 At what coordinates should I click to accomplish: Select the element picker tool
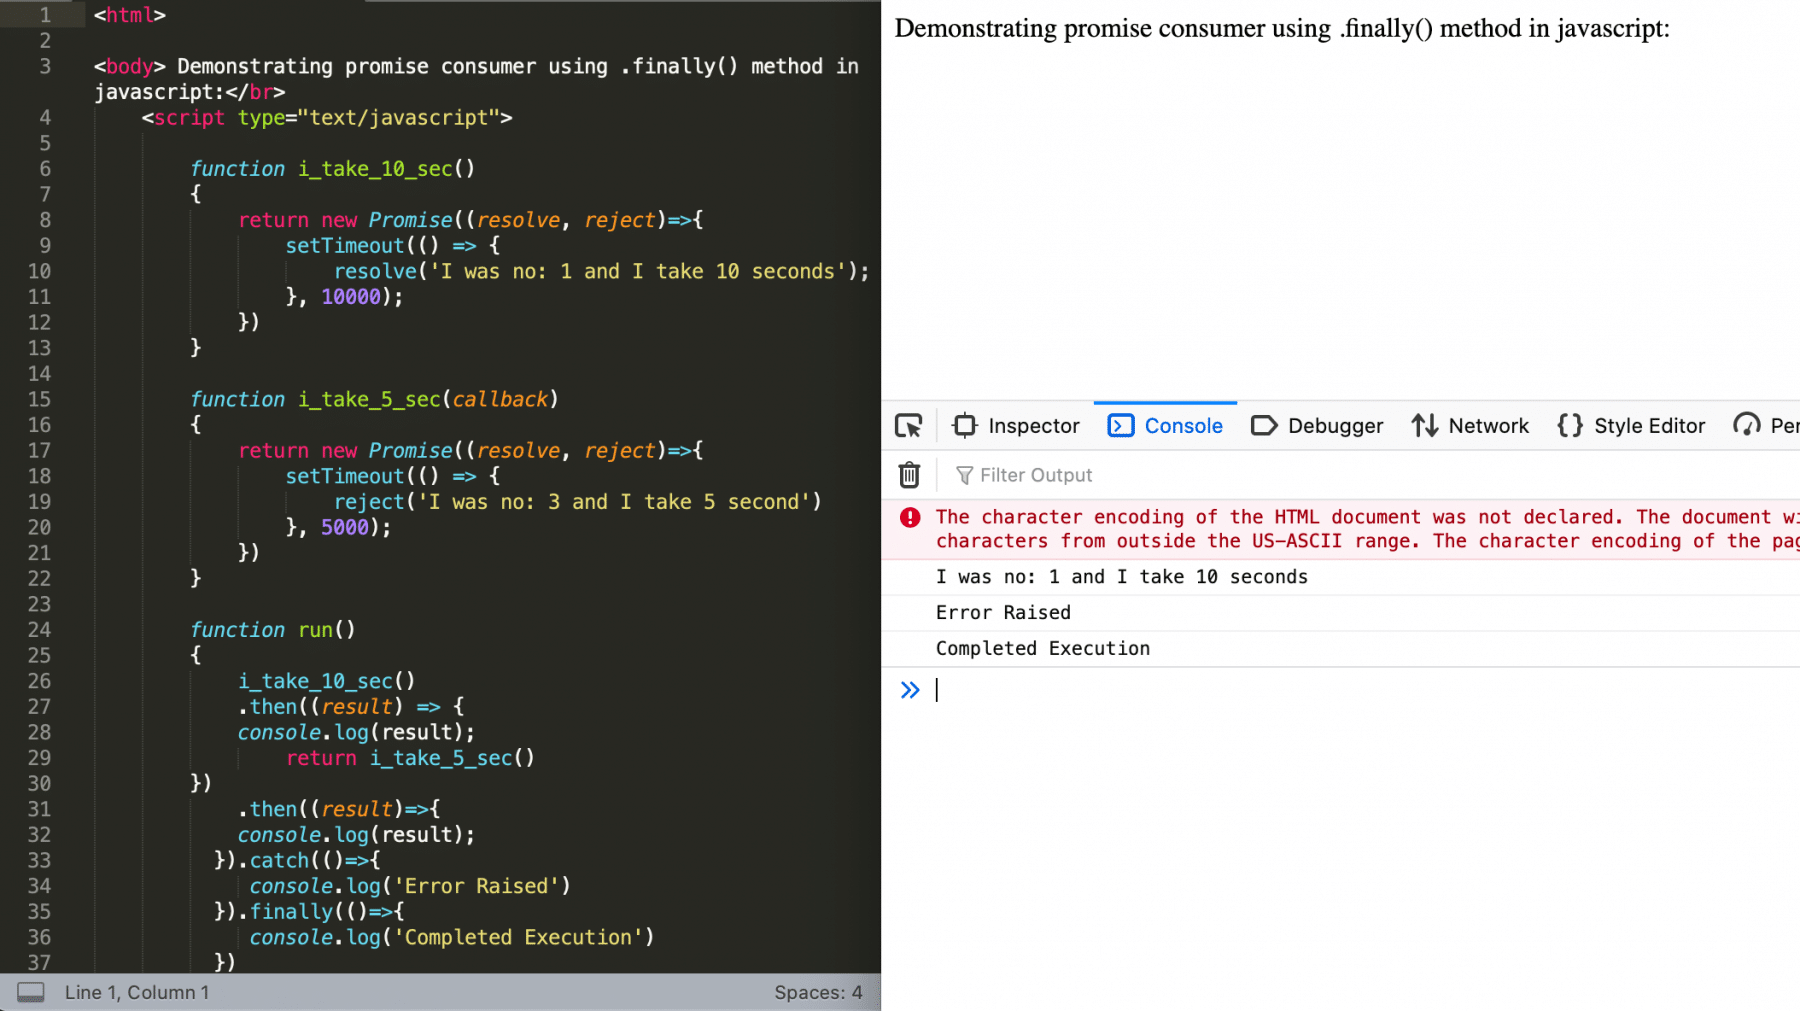[x=908, y=425]
